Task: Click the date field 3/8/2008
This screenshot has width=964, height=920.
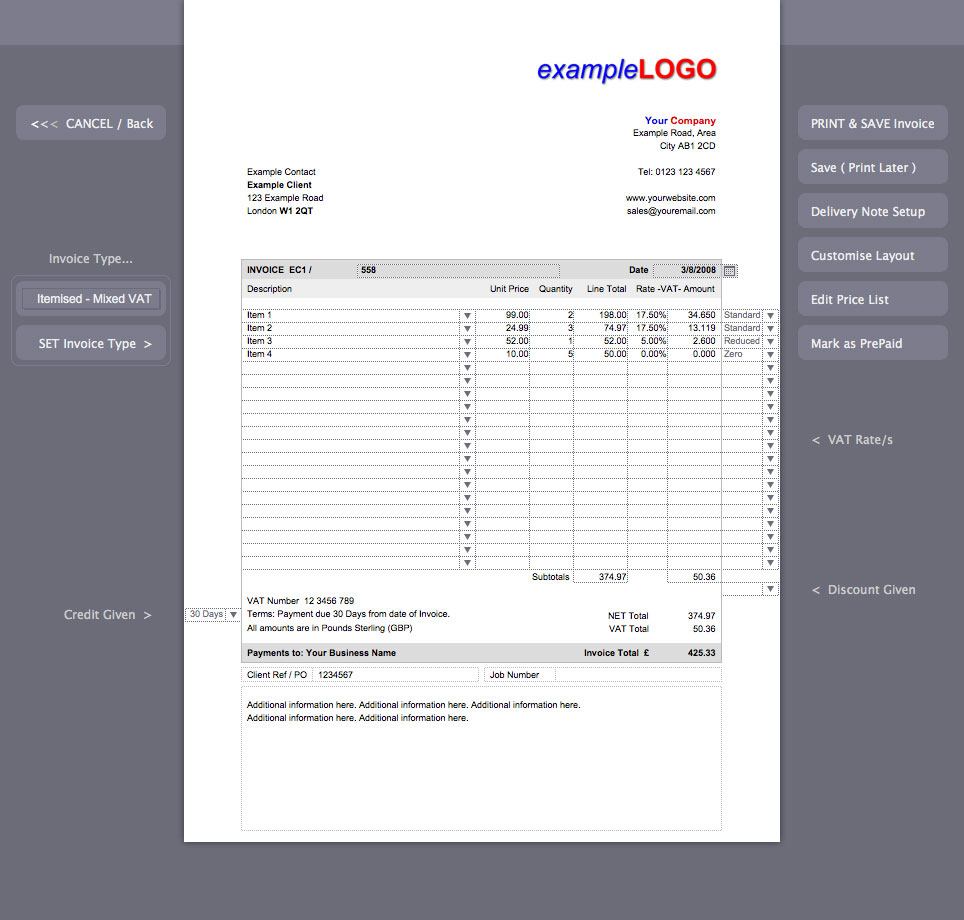Action: tap(687, 270)
